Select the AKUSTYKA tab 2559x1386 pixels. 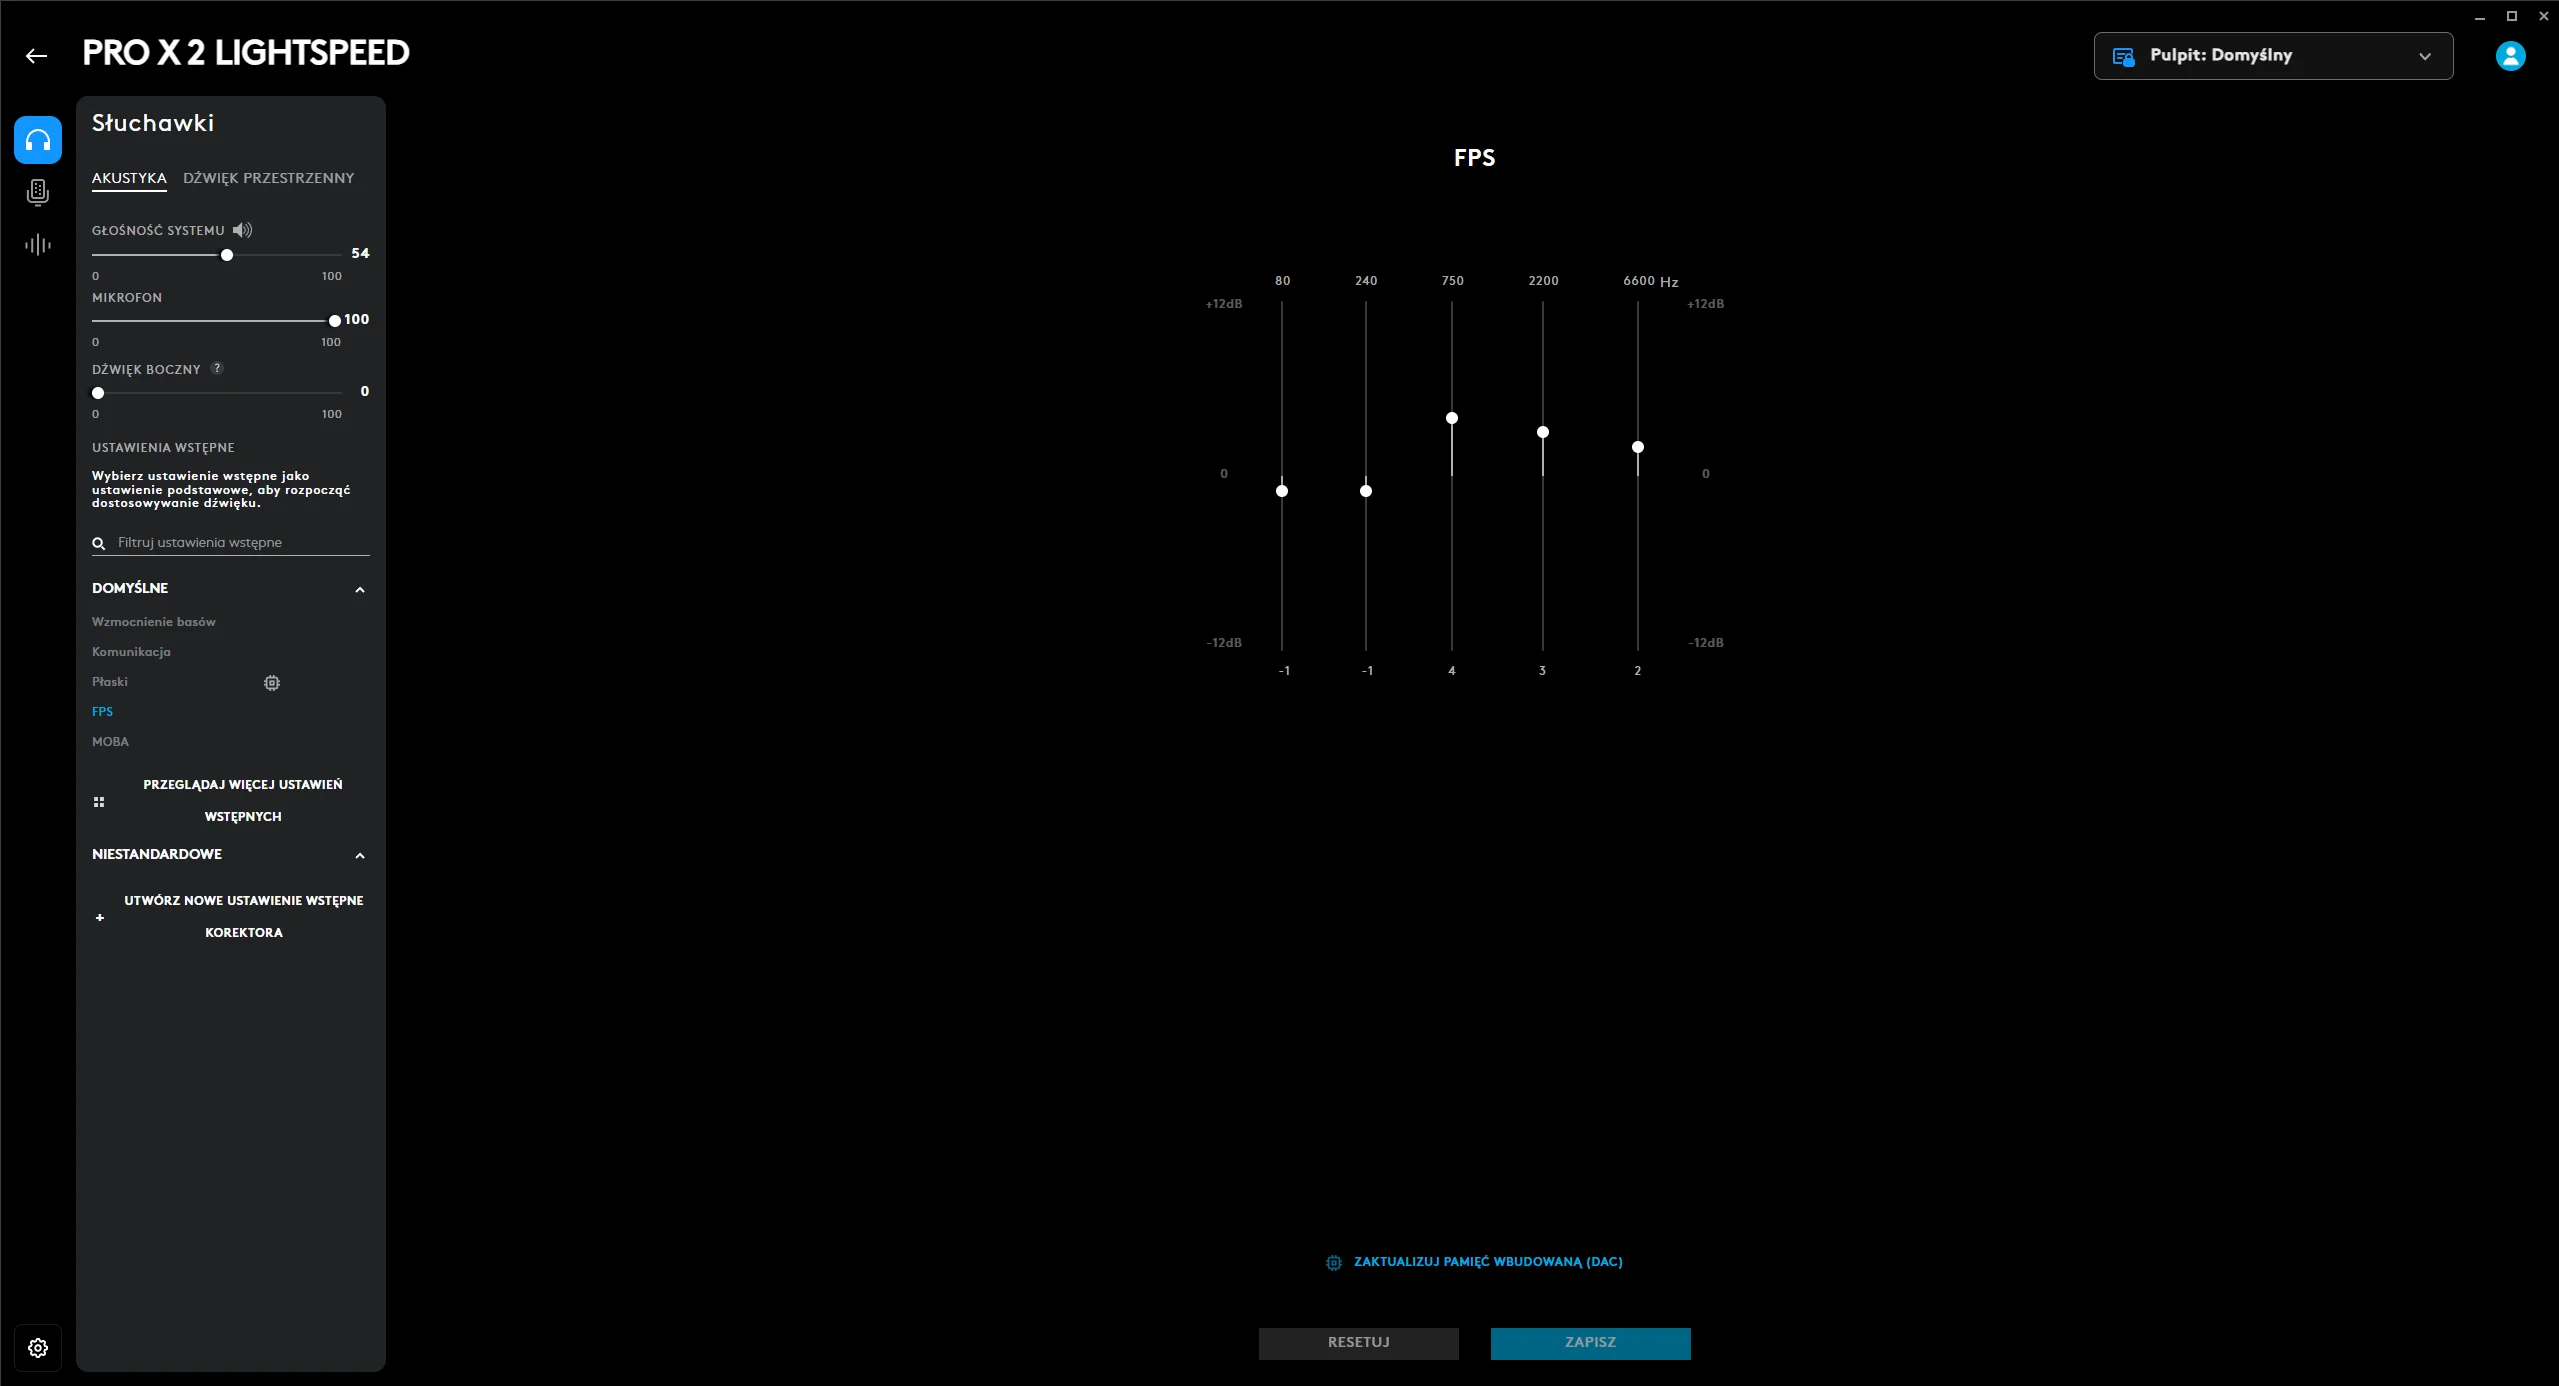point(129,178)
